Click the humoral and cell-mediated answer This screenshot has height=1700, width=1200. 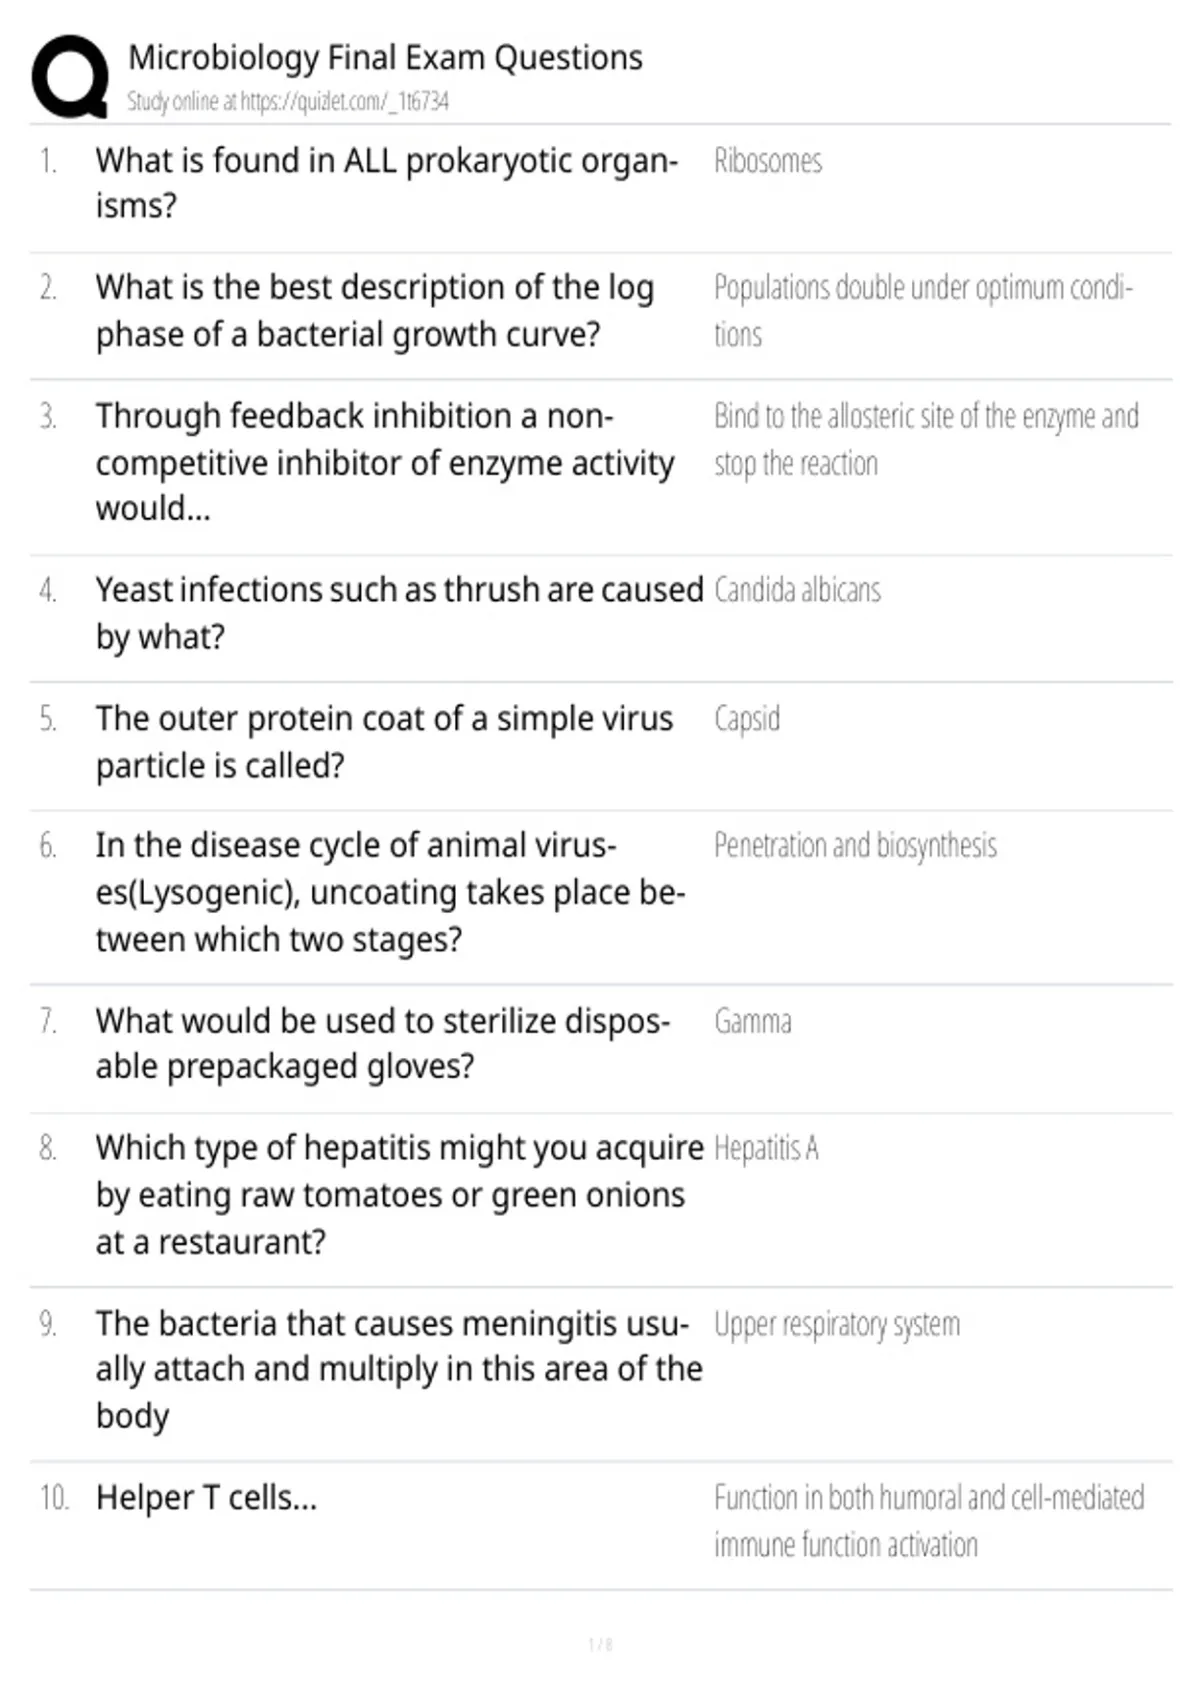click(929, 1521)
